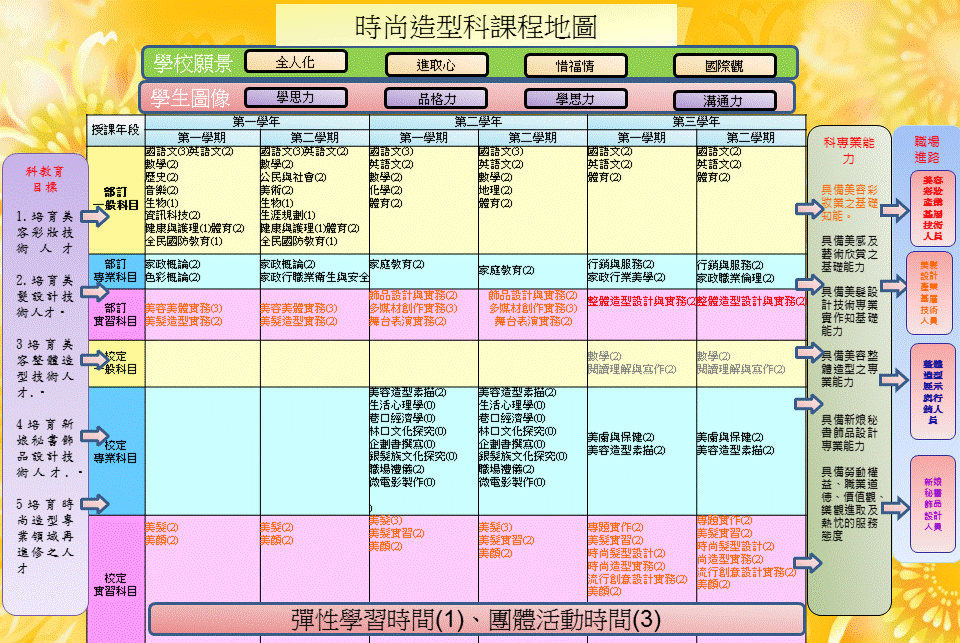960x643 pixels.
Task: Select the 地理(2) course entry
Action: pos(495,190)
